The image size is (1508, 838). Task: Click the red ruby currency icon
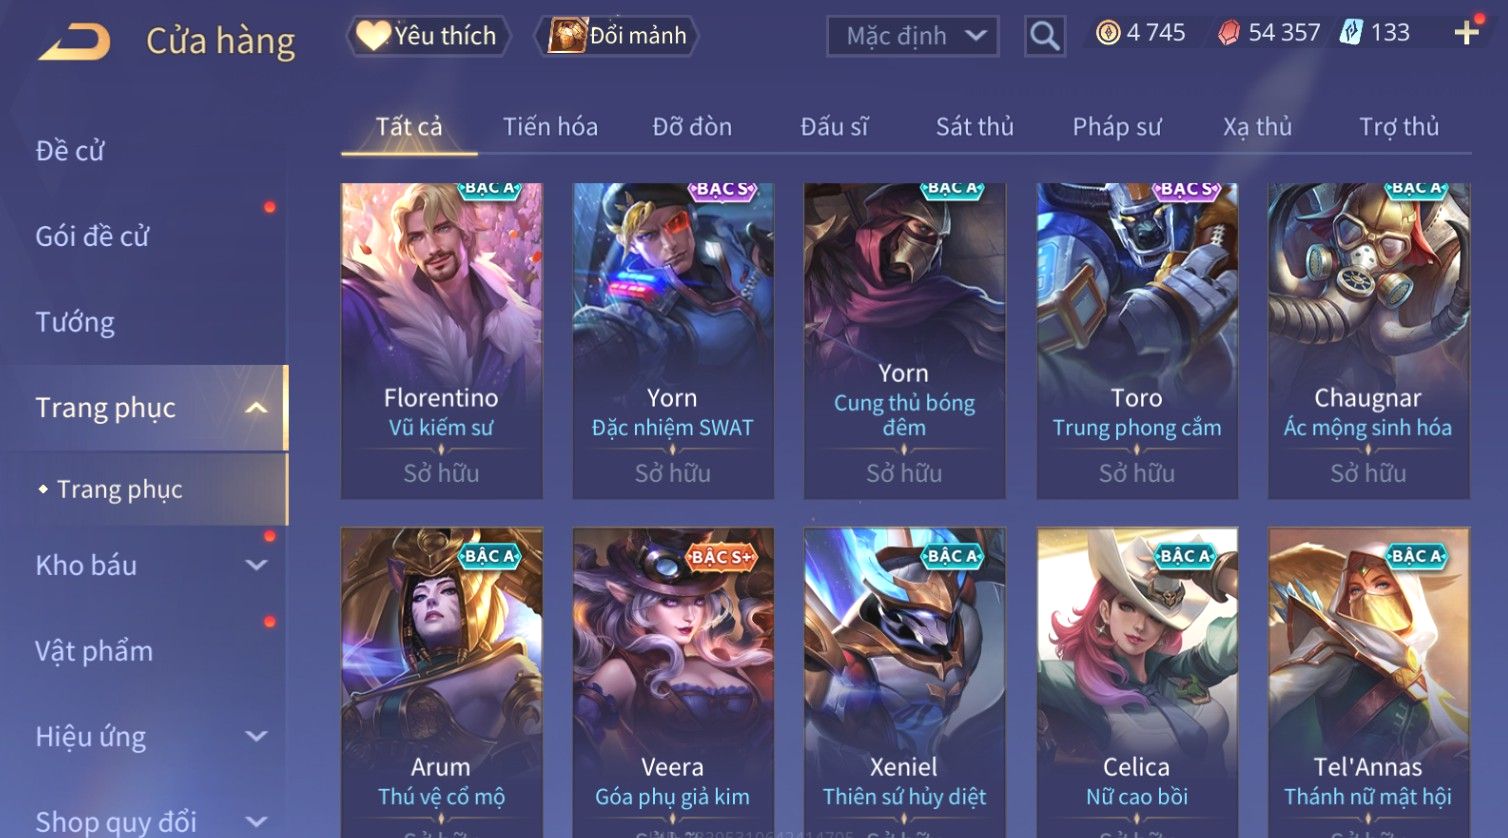click(x=1229, y=34)
